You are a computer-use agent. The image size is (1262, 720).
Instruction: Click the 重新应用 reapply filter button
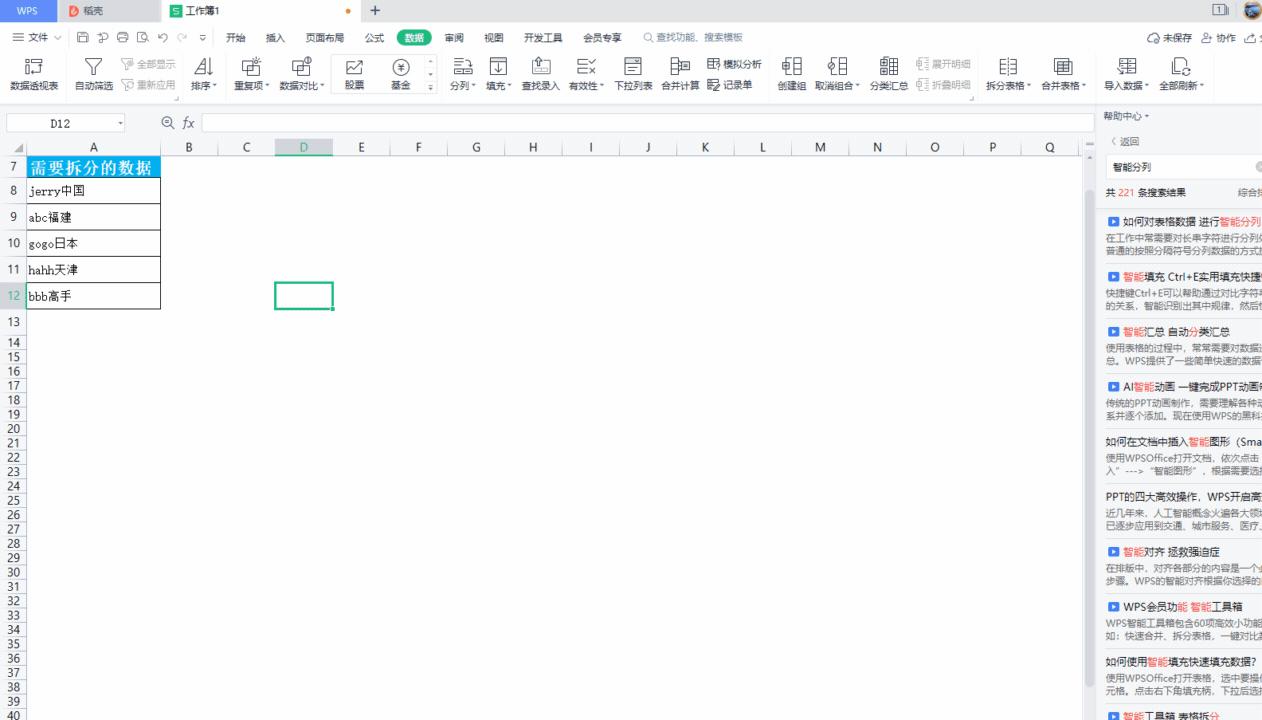pos(148,84)
